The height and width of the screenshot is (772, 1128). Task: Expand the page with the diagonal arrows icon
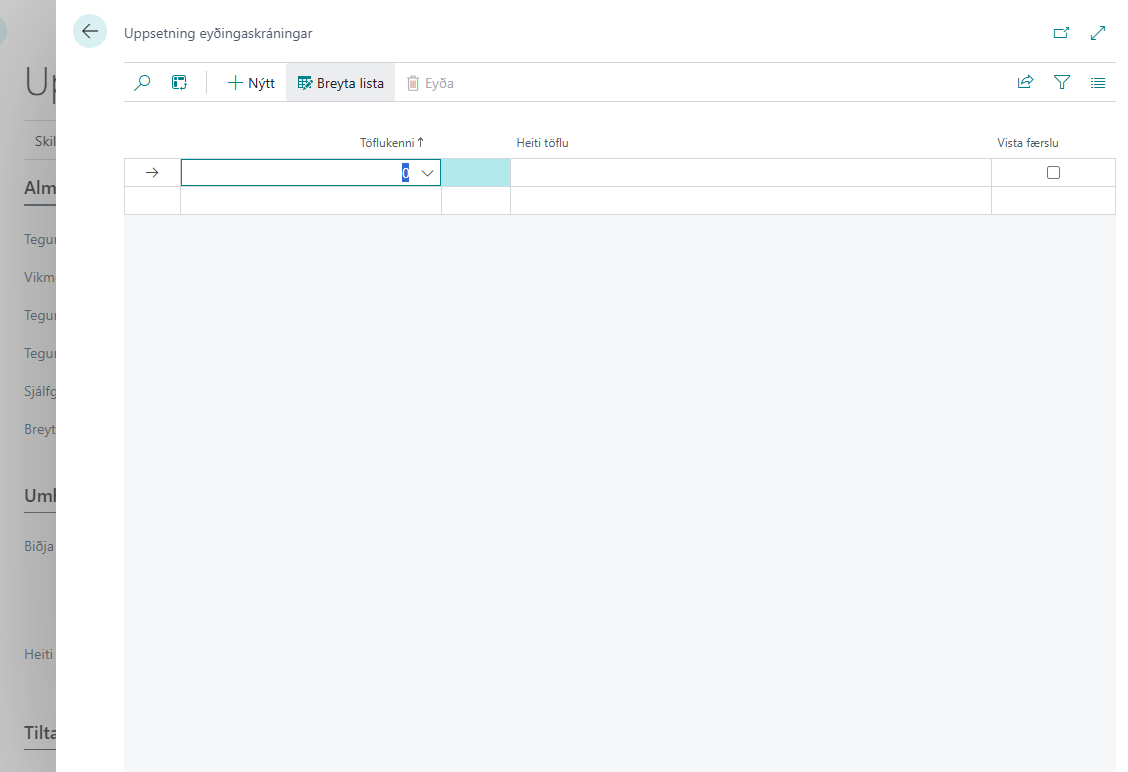(x=1098, y=33)
